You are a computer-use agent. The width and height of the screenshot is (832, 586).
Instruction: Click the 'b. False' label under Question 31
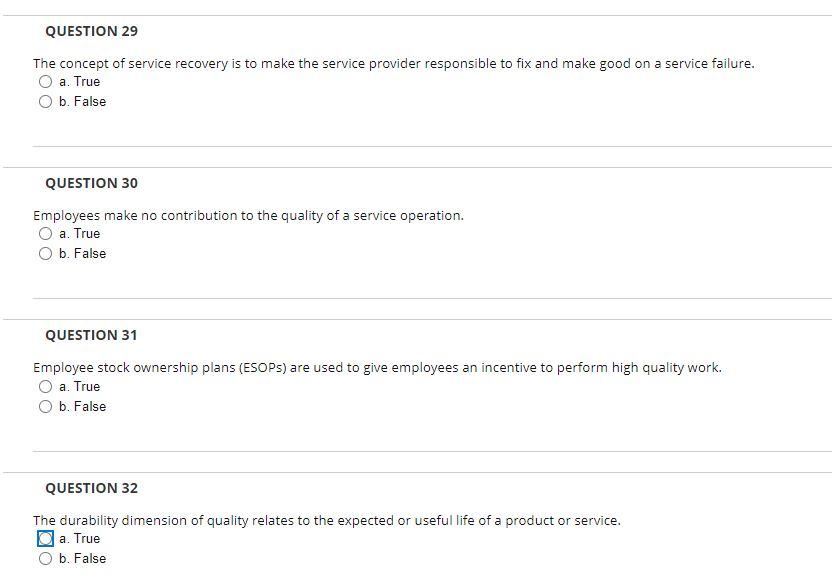click(x=82, y=405)
